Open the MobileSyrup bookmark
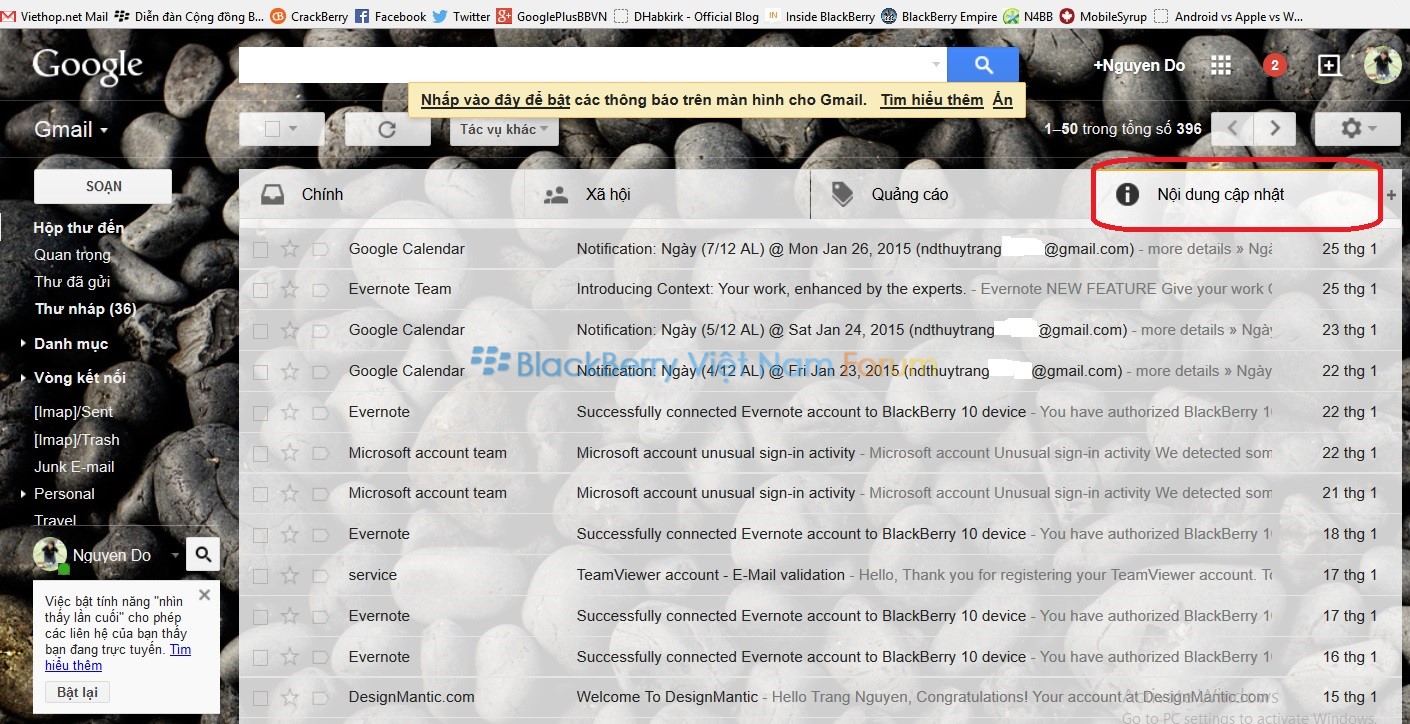1410x724 pixels. click(x=1102, y=16)
